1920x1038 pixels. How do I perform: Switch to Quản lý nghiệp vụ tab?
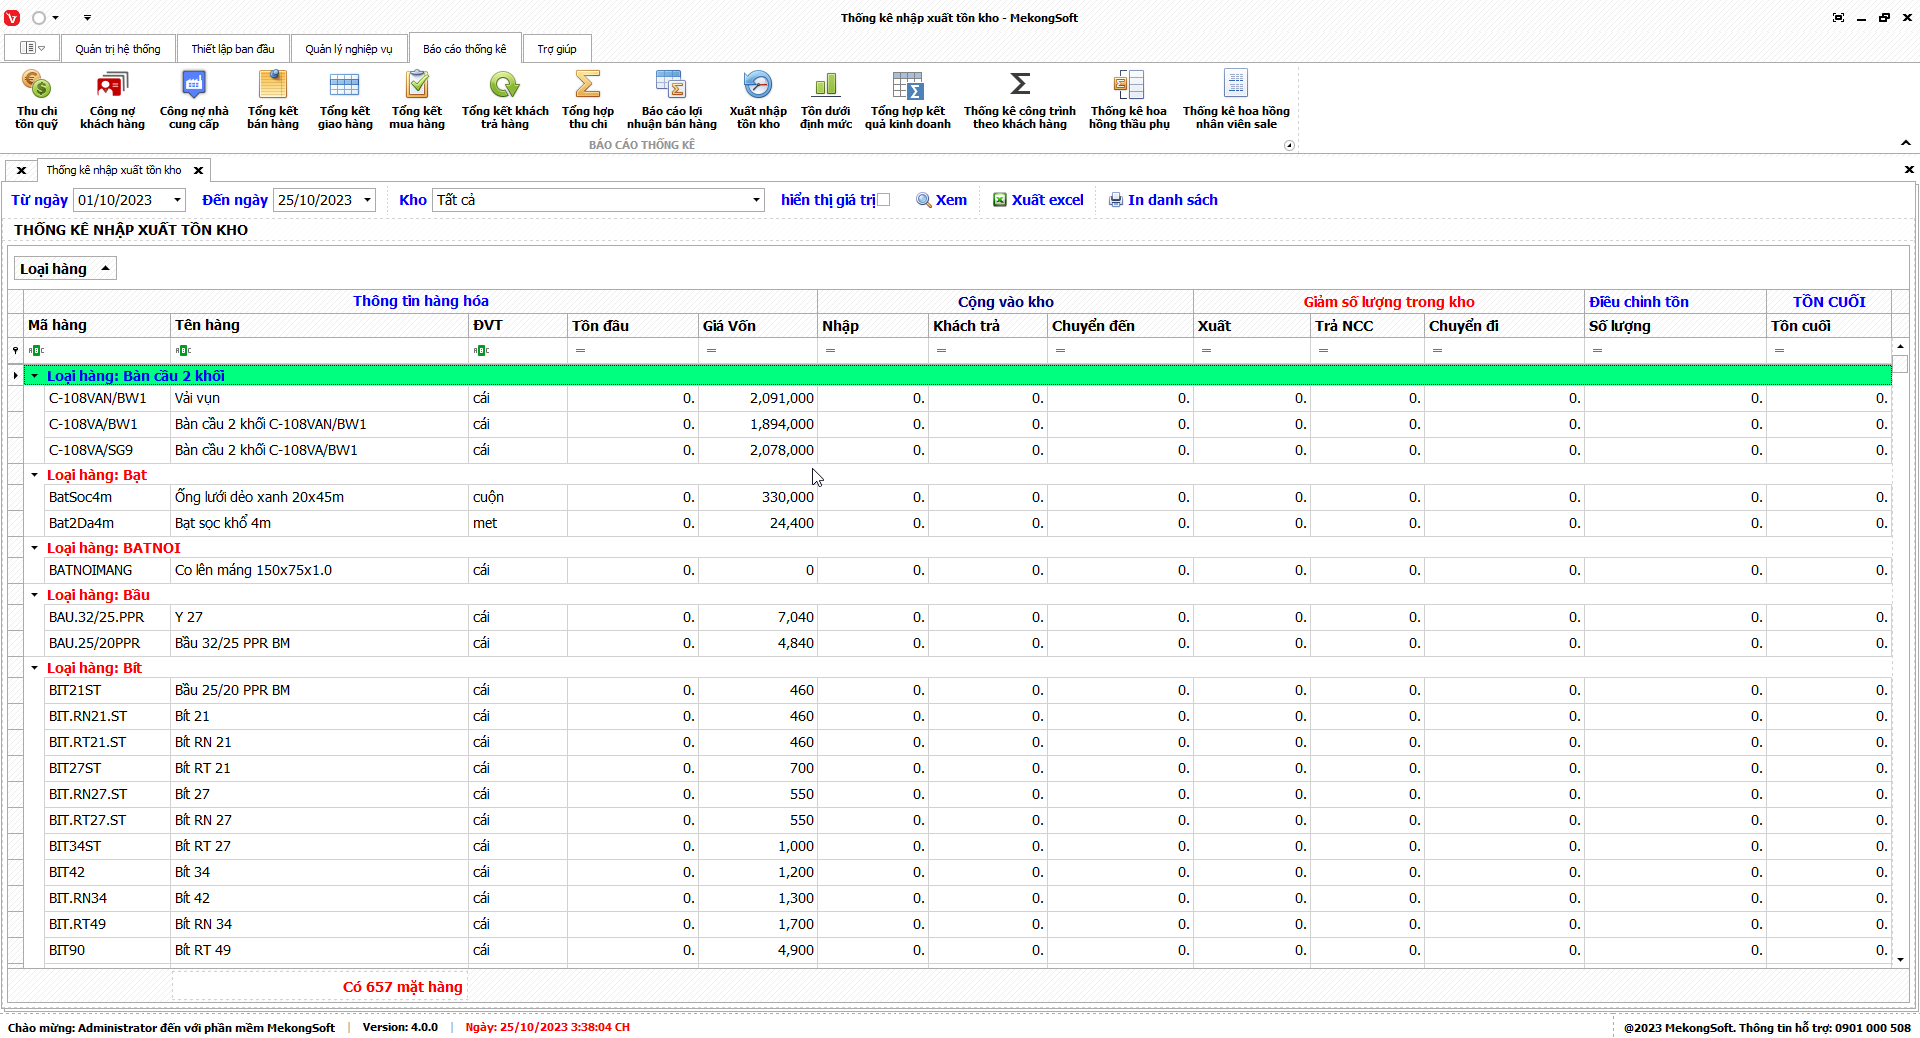point(348,49)
